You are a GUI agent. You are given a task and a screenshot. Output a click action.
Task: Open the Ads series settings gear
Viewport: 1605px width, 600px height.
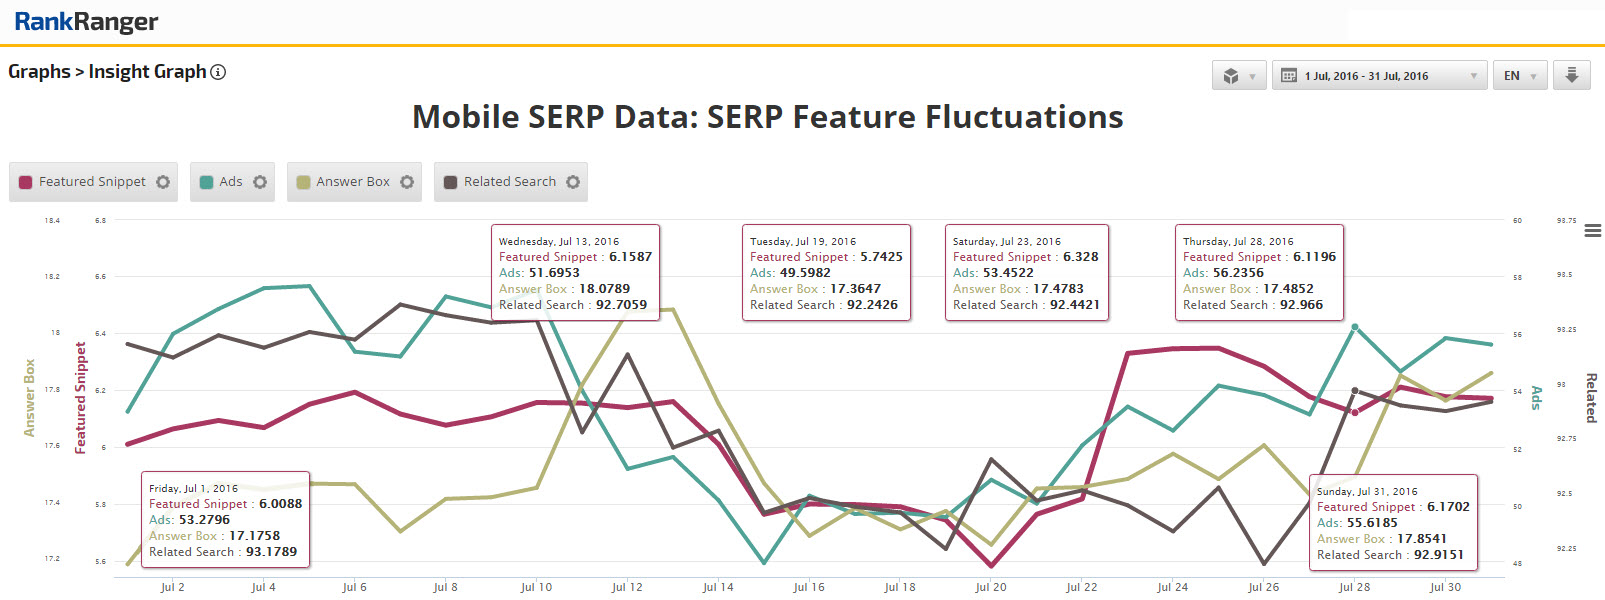tap(260, 182)
